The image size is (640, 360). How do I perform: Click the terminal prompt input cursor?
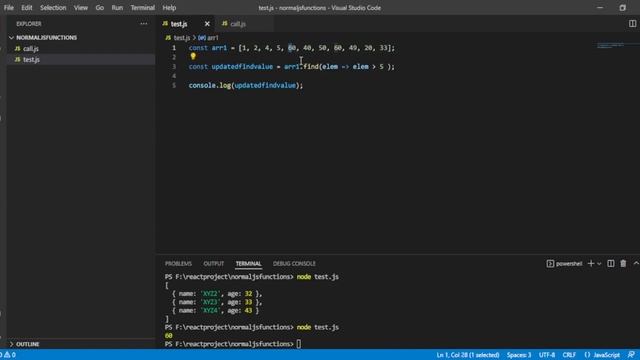(299, 344)
